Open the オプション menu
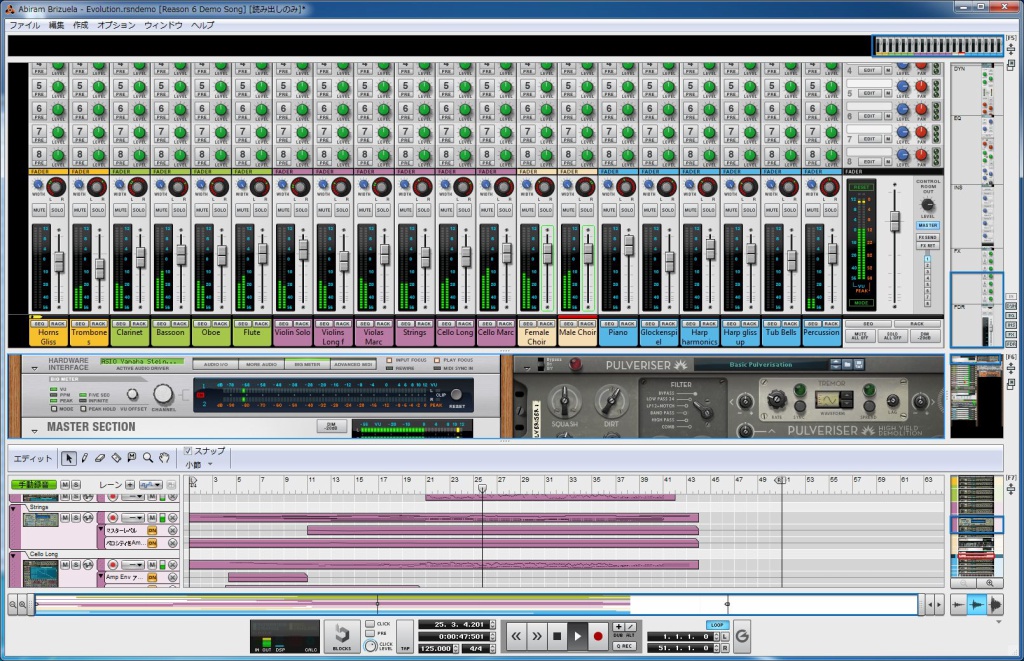1024x661 pixels. (117, 24)
